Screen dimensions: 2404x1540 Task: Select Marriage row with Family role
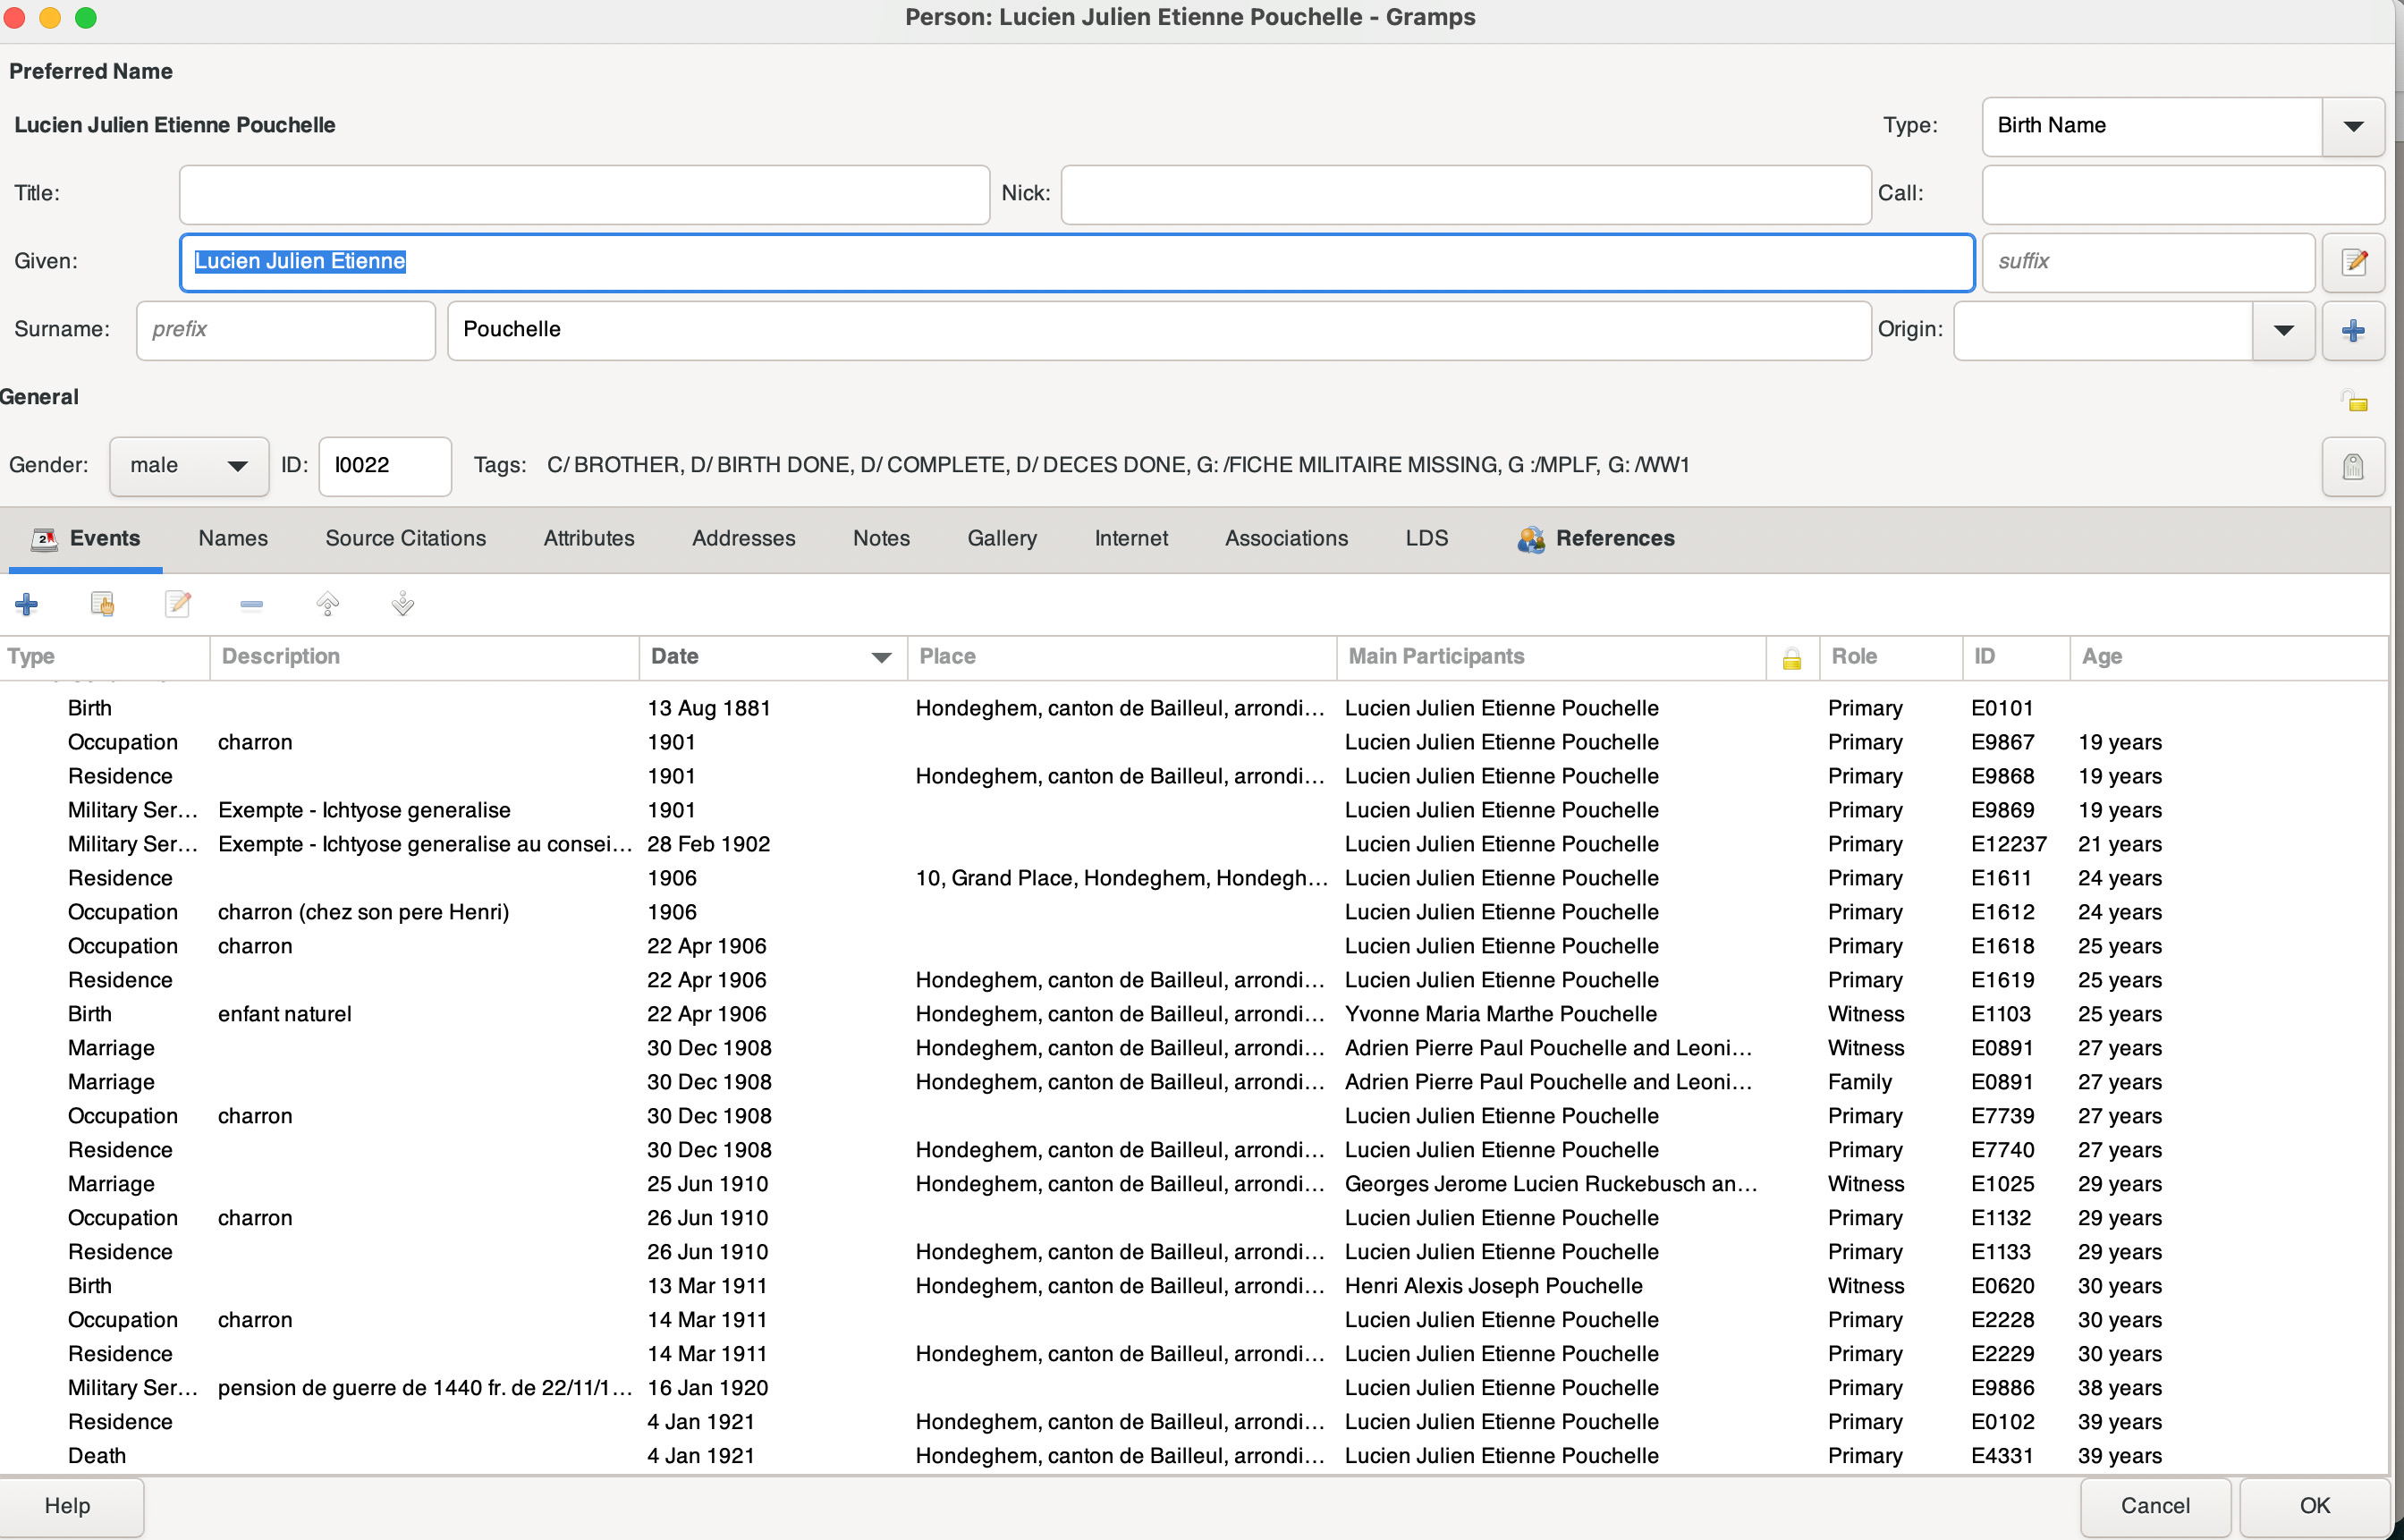coord(1194,1083)
